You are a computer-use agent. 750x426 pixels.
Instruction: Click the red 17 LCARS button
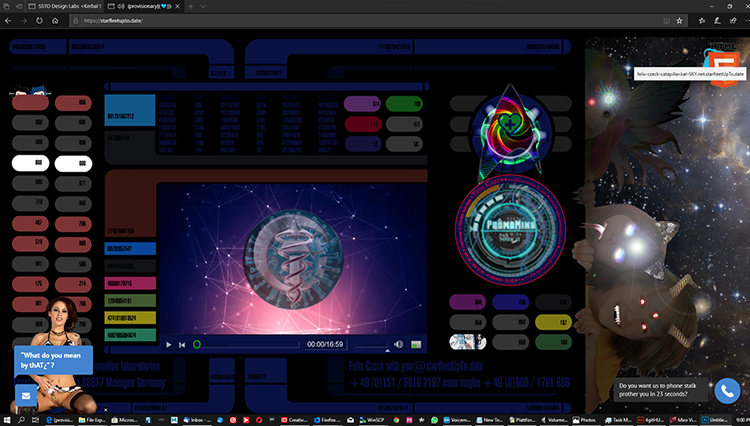(x=362, y=124)
